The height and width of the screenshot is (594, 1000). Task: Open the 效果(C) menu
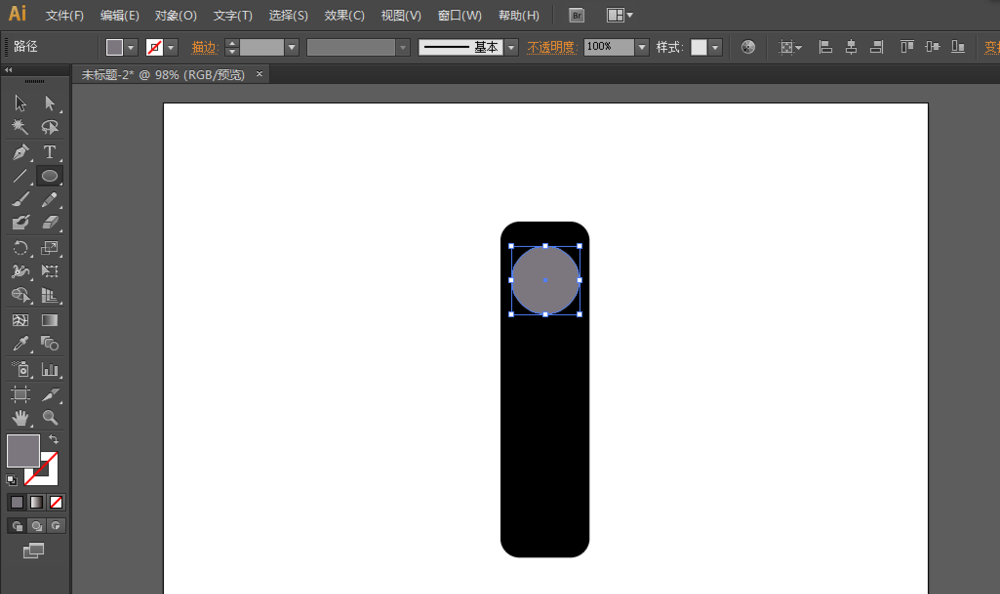coord(344,15)
